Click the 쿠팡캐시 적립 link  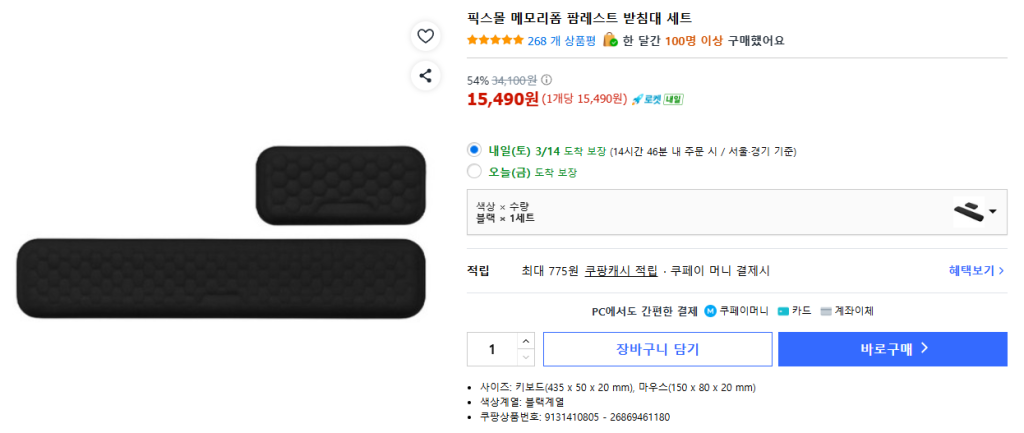621,271
